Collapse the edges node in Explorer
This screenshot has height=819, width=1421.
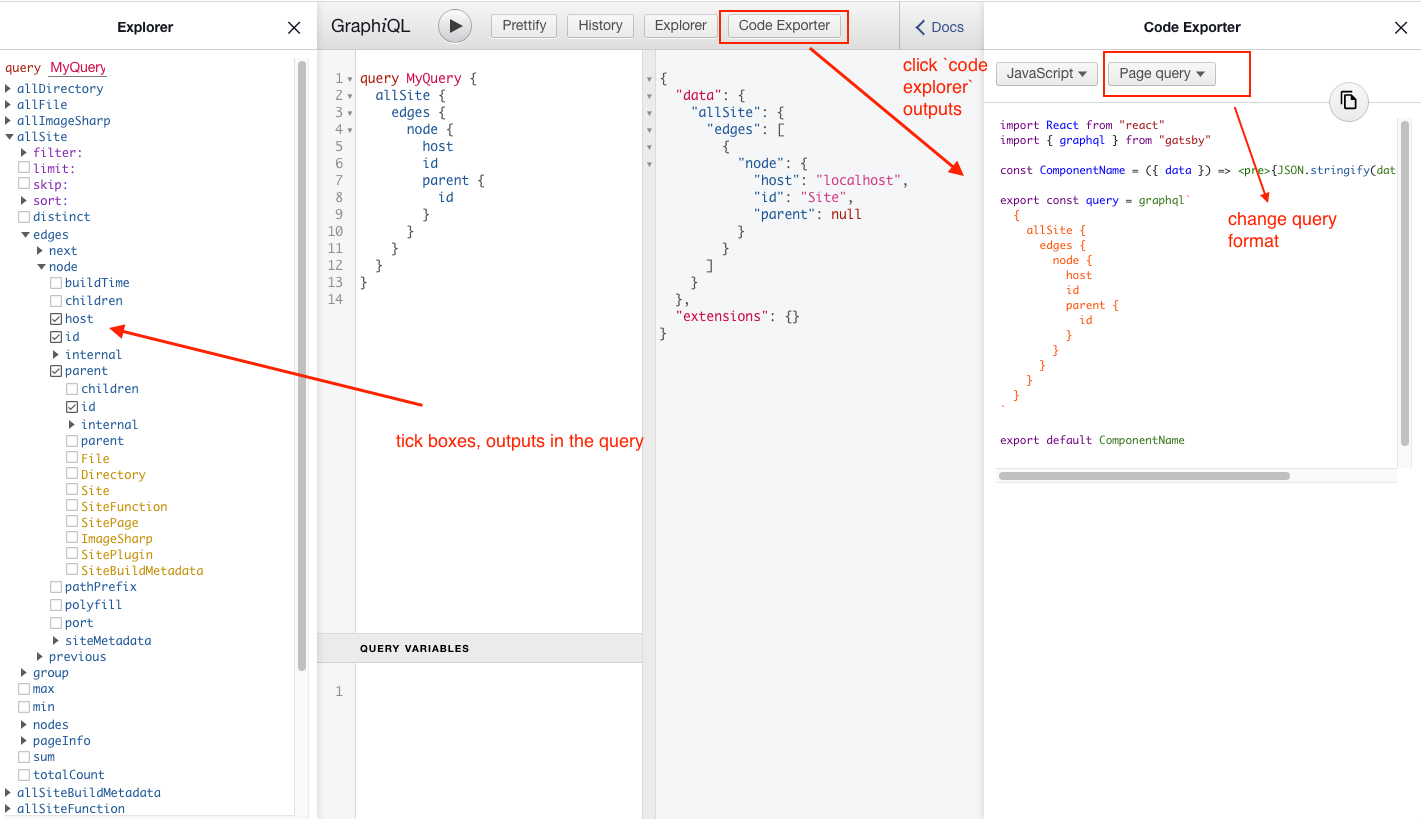tap(25, 234)
